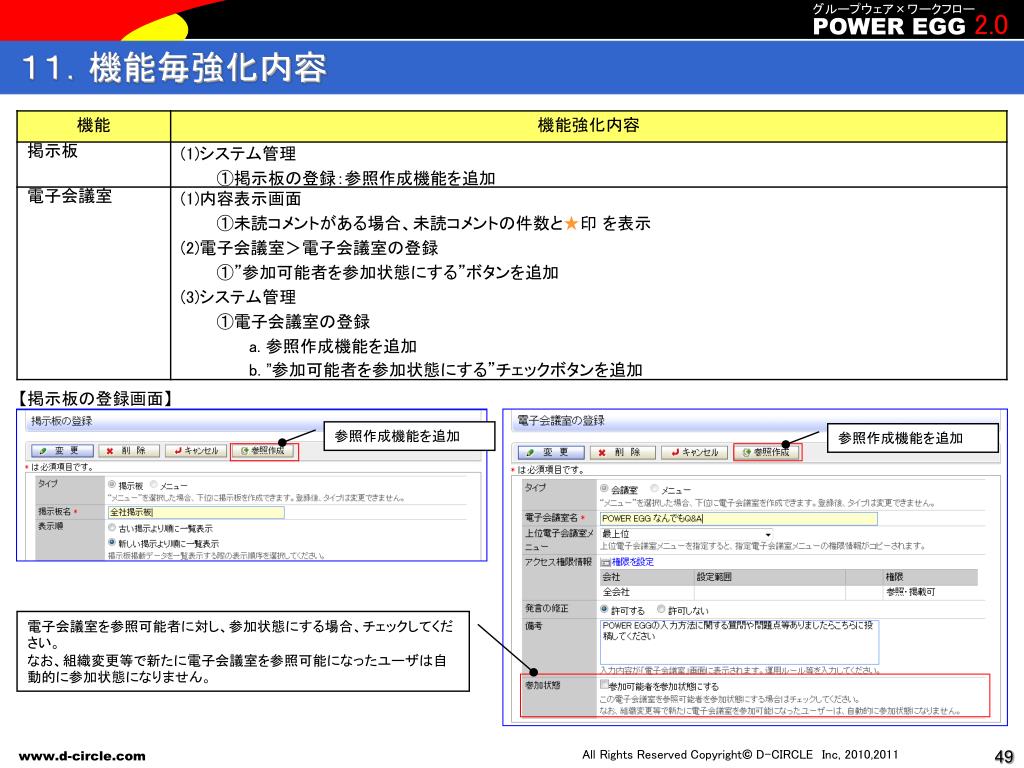
Task: Click 参加状態 row label
Action: (x=542, y=686)
